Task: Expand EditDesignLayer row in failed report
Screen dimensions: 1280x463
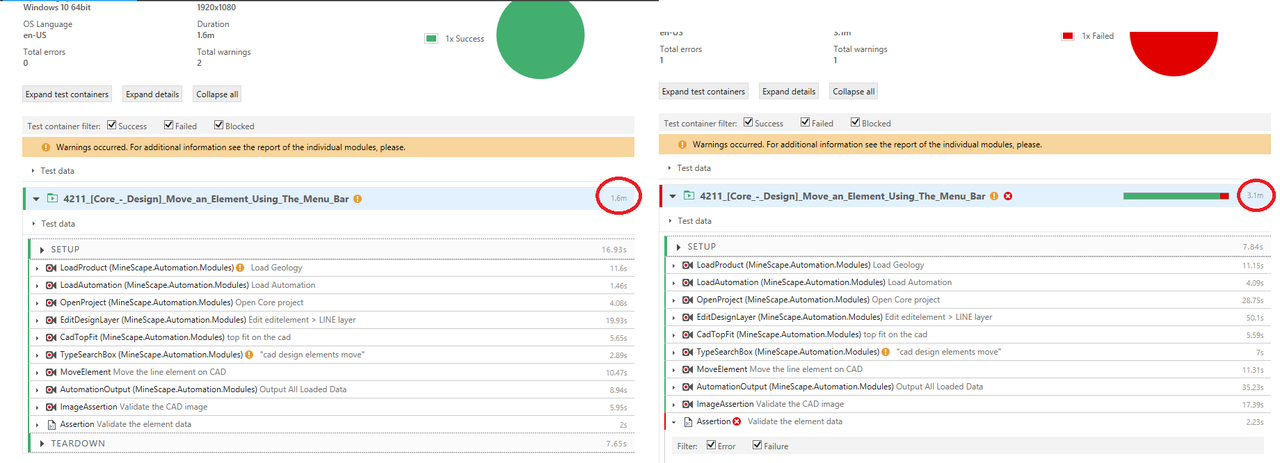Action: click(x=674, y=317)
